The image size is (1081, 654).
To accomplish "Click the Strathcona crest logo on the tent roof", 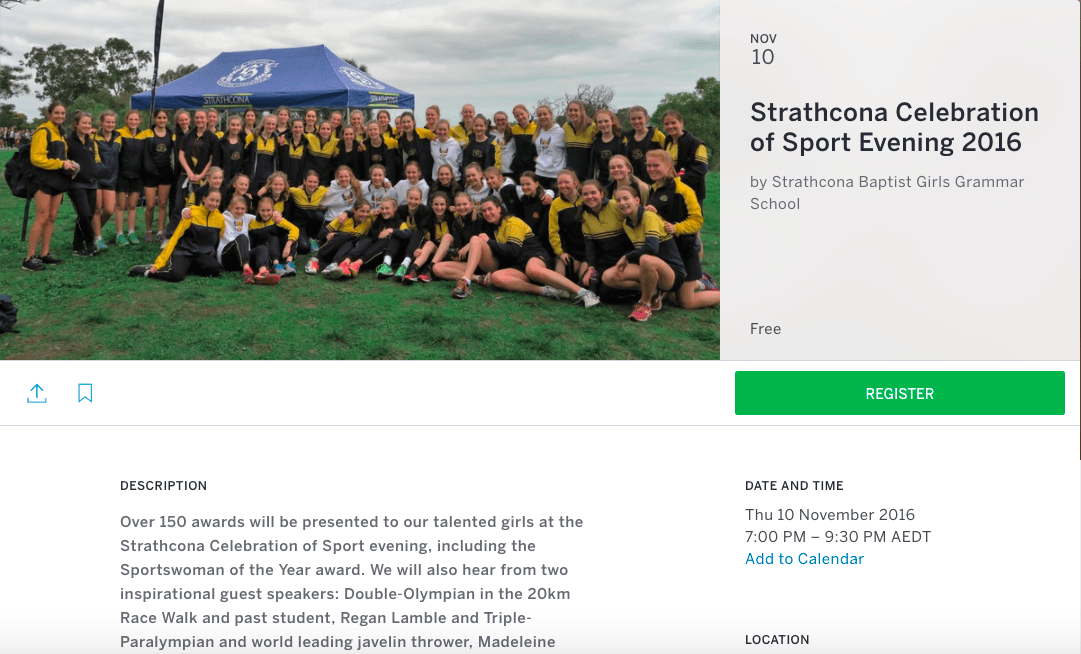I will tap(247, 73).
